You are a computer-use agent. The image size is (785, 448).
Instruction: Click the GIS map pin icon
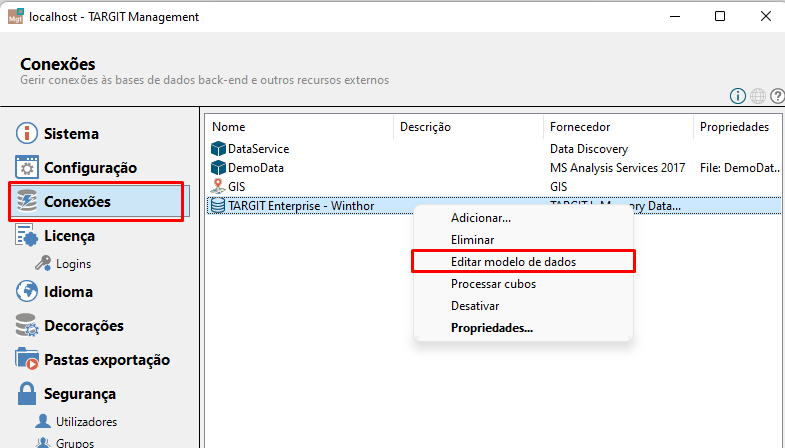(218, 186)
